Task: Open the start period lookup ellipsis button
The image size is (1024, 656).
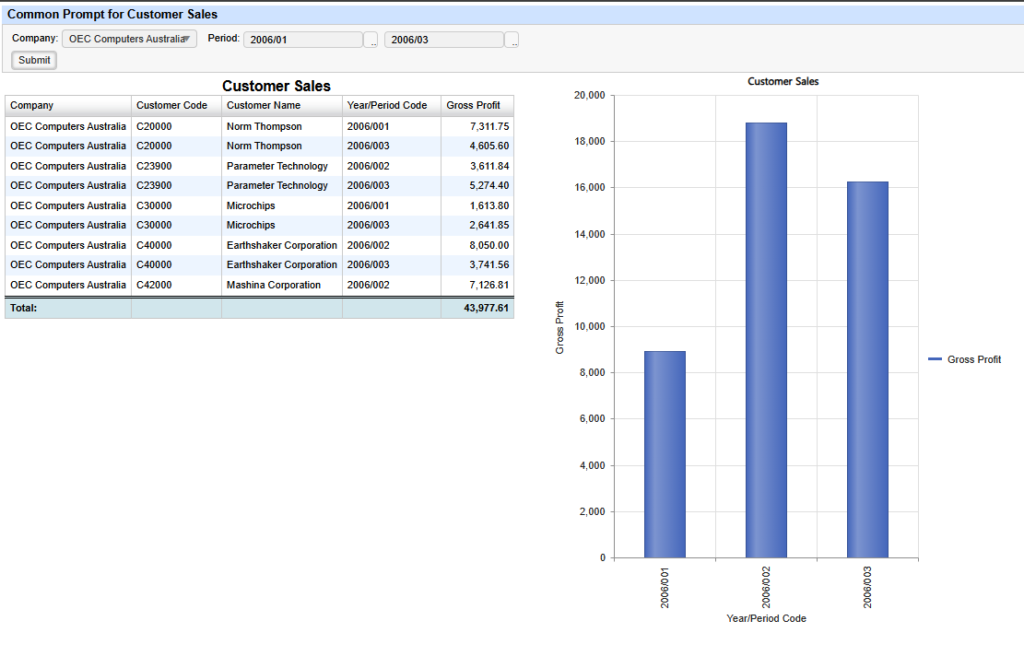Action: point(371,40)
